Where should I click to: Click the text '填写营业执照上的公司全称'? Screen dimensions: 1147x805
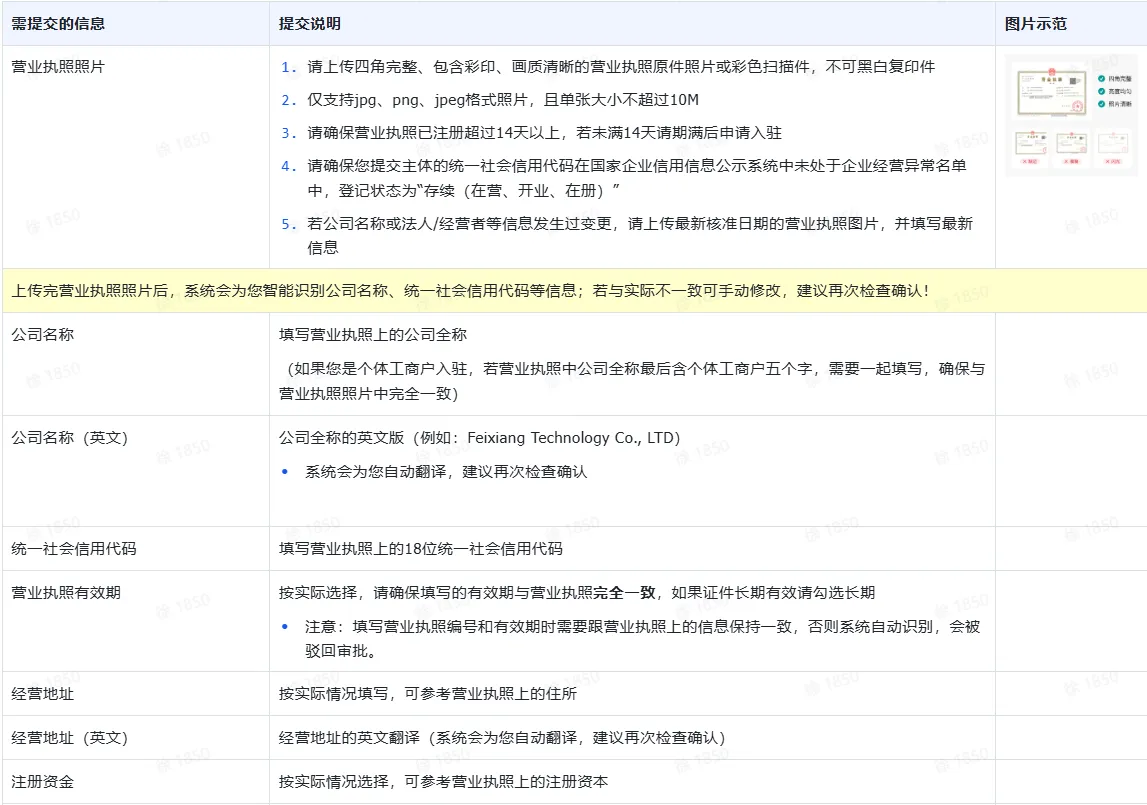(372, 334)
